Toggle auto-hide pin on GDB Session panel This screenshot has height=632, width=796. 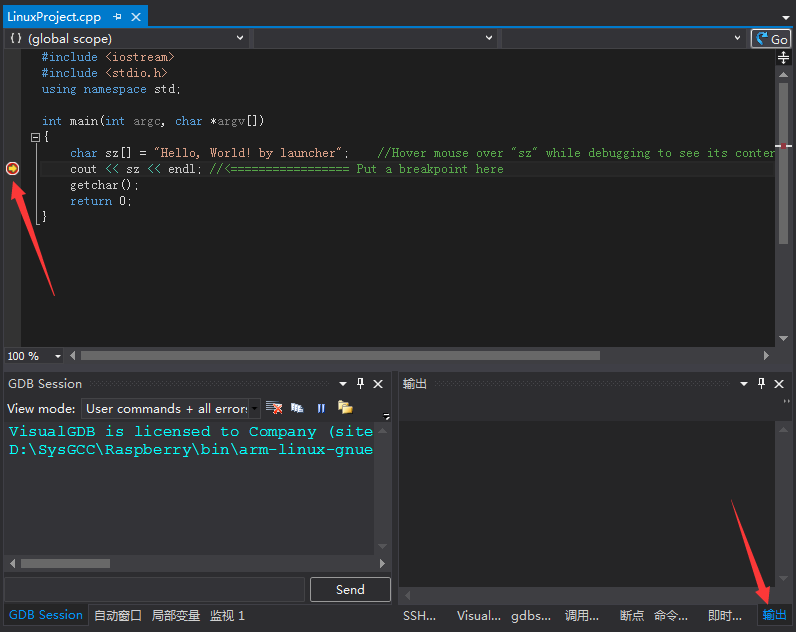click(360, 384)
